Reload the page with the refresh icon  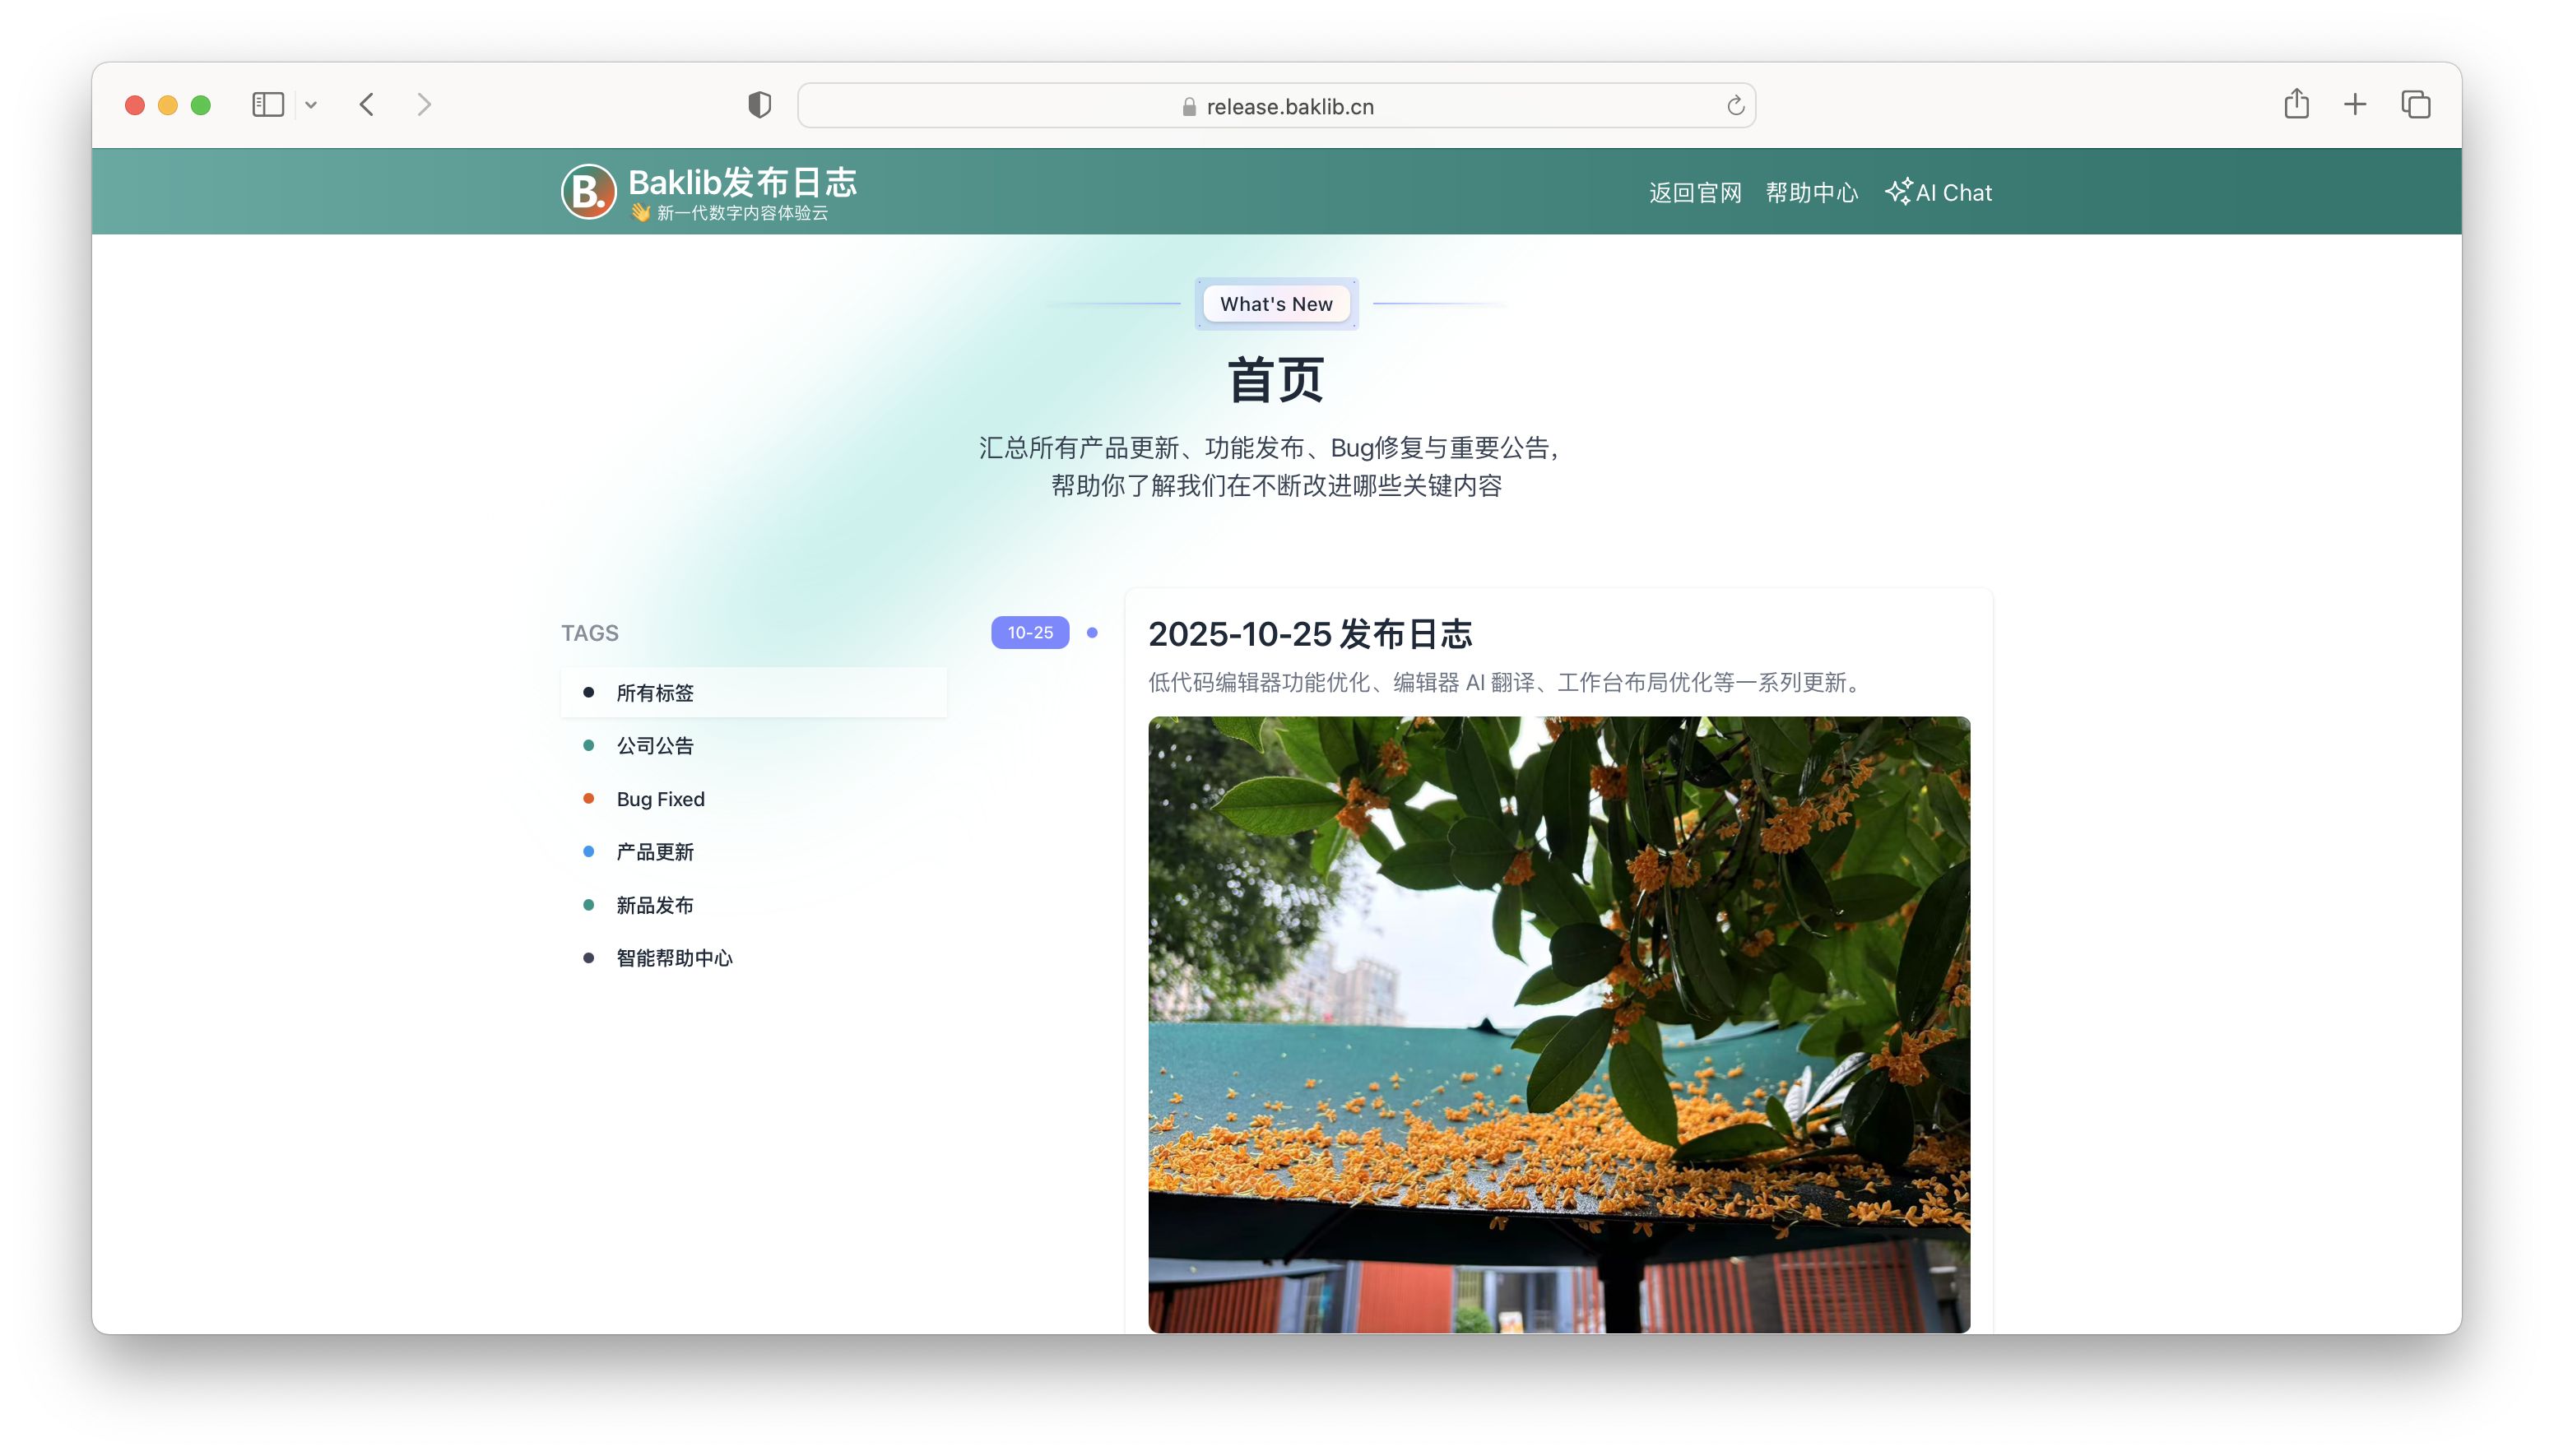(1735, 106)
